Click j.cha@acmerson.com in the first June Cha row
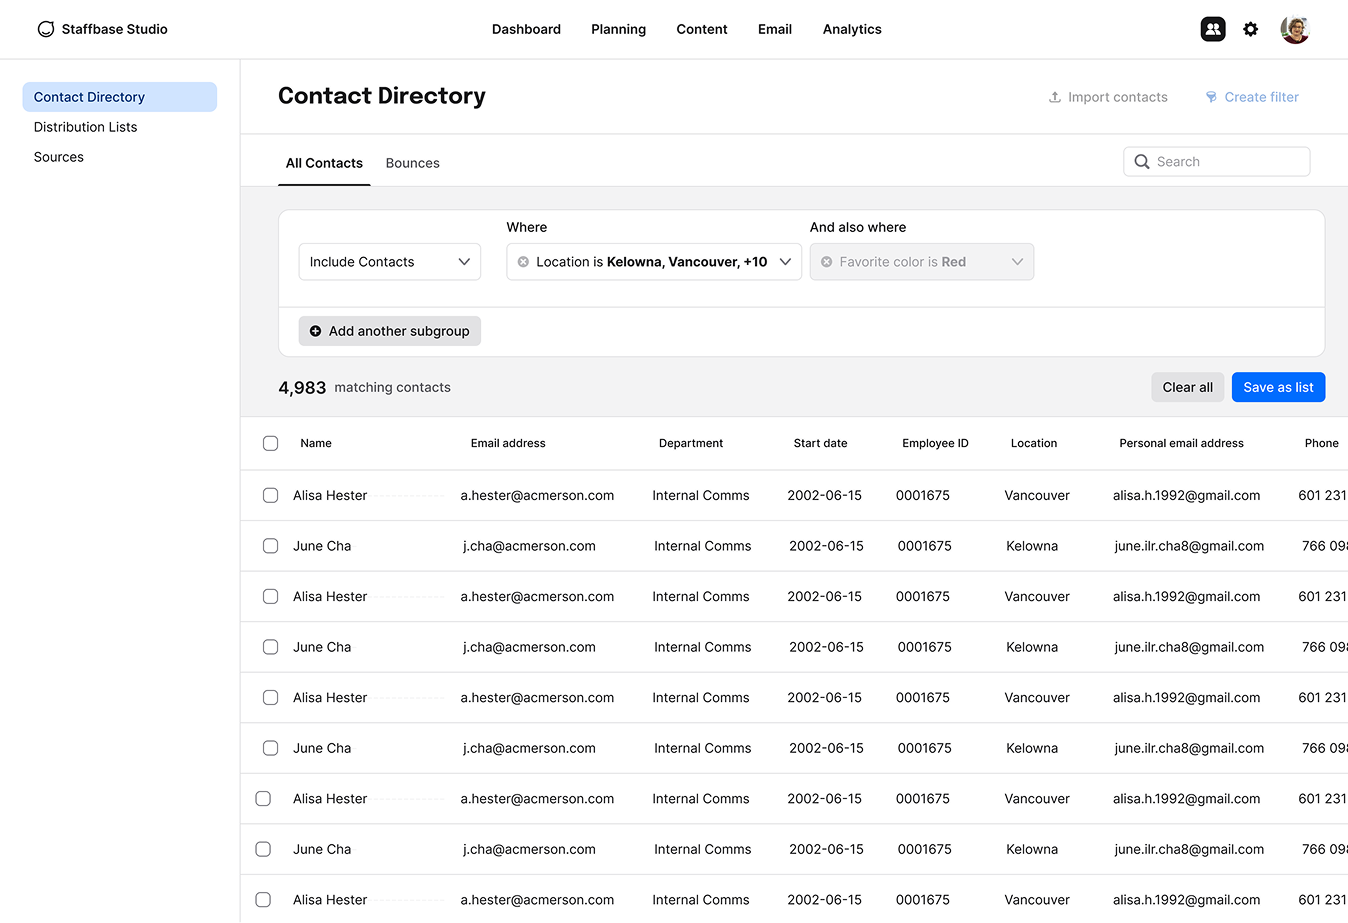 (529, 546)
